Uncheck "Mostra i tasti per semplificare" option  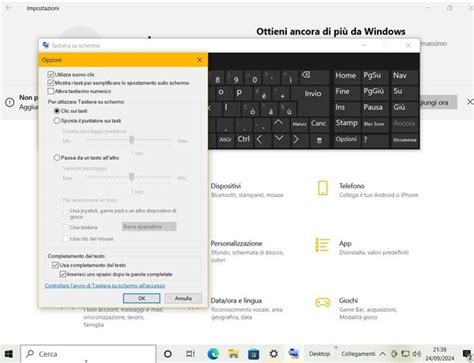[51, 83]
